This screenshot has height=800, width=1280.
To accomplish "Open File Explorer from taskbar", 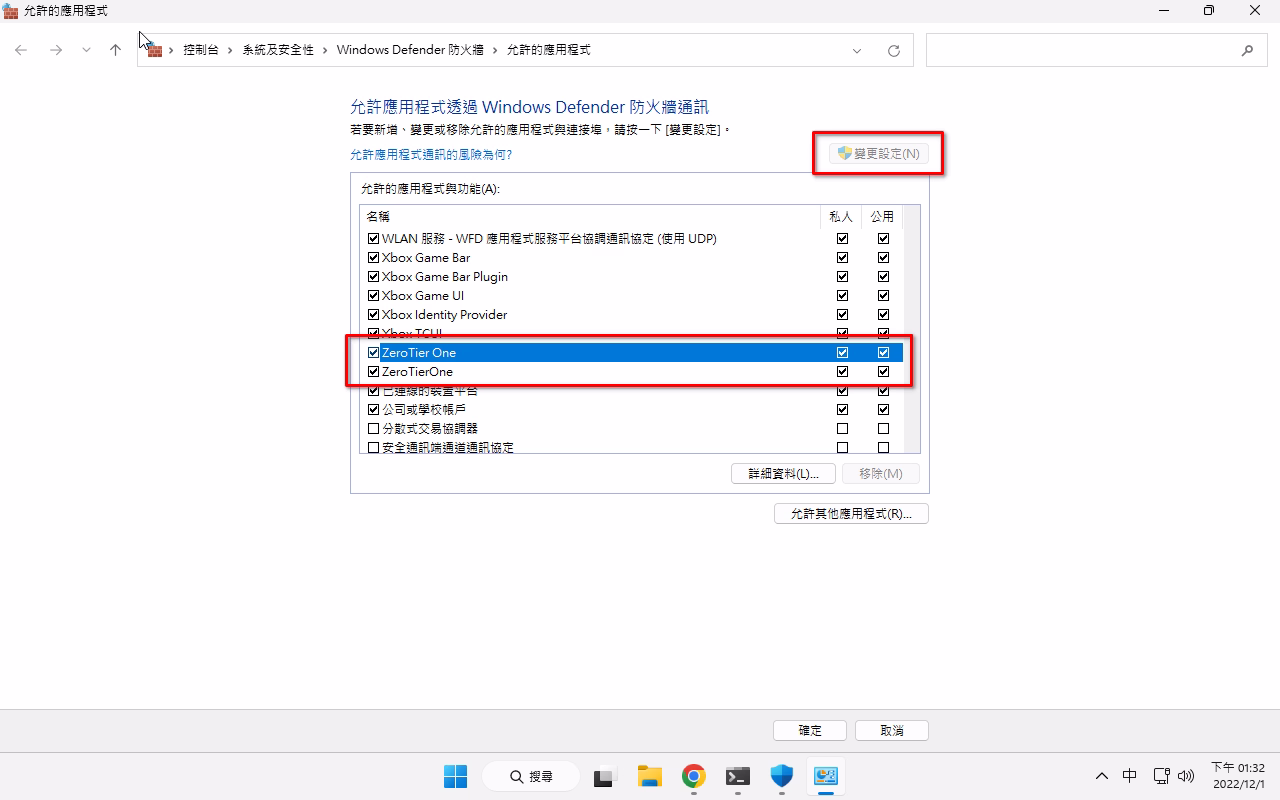I will coord(649,776).
